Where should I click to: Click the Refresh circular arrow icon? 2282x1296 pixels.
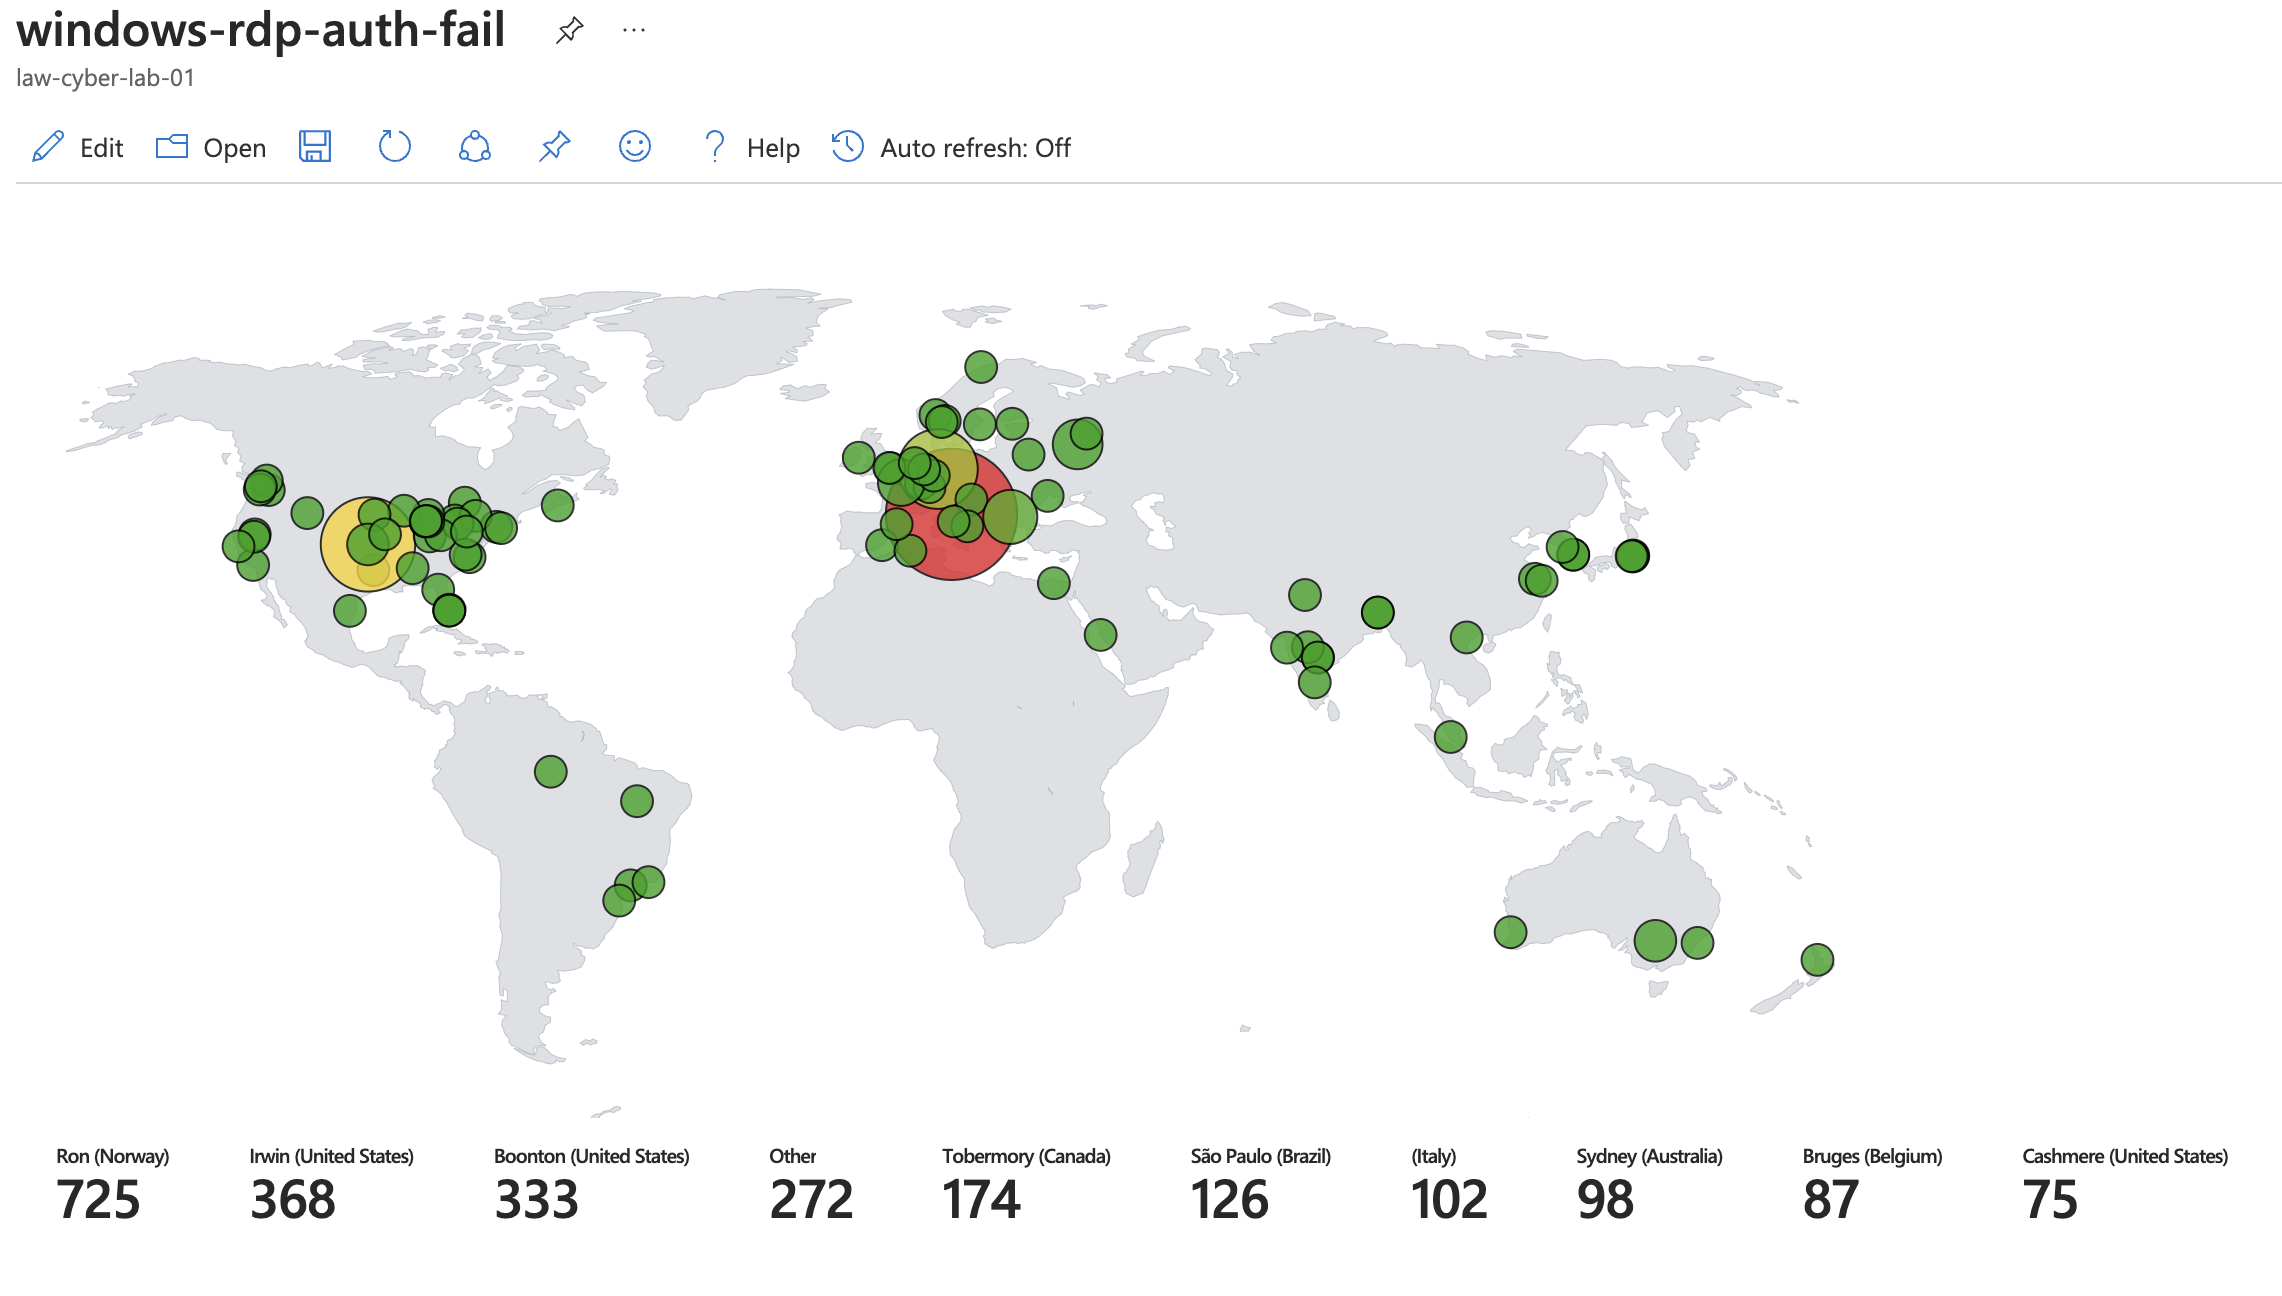tap(394, 147)
